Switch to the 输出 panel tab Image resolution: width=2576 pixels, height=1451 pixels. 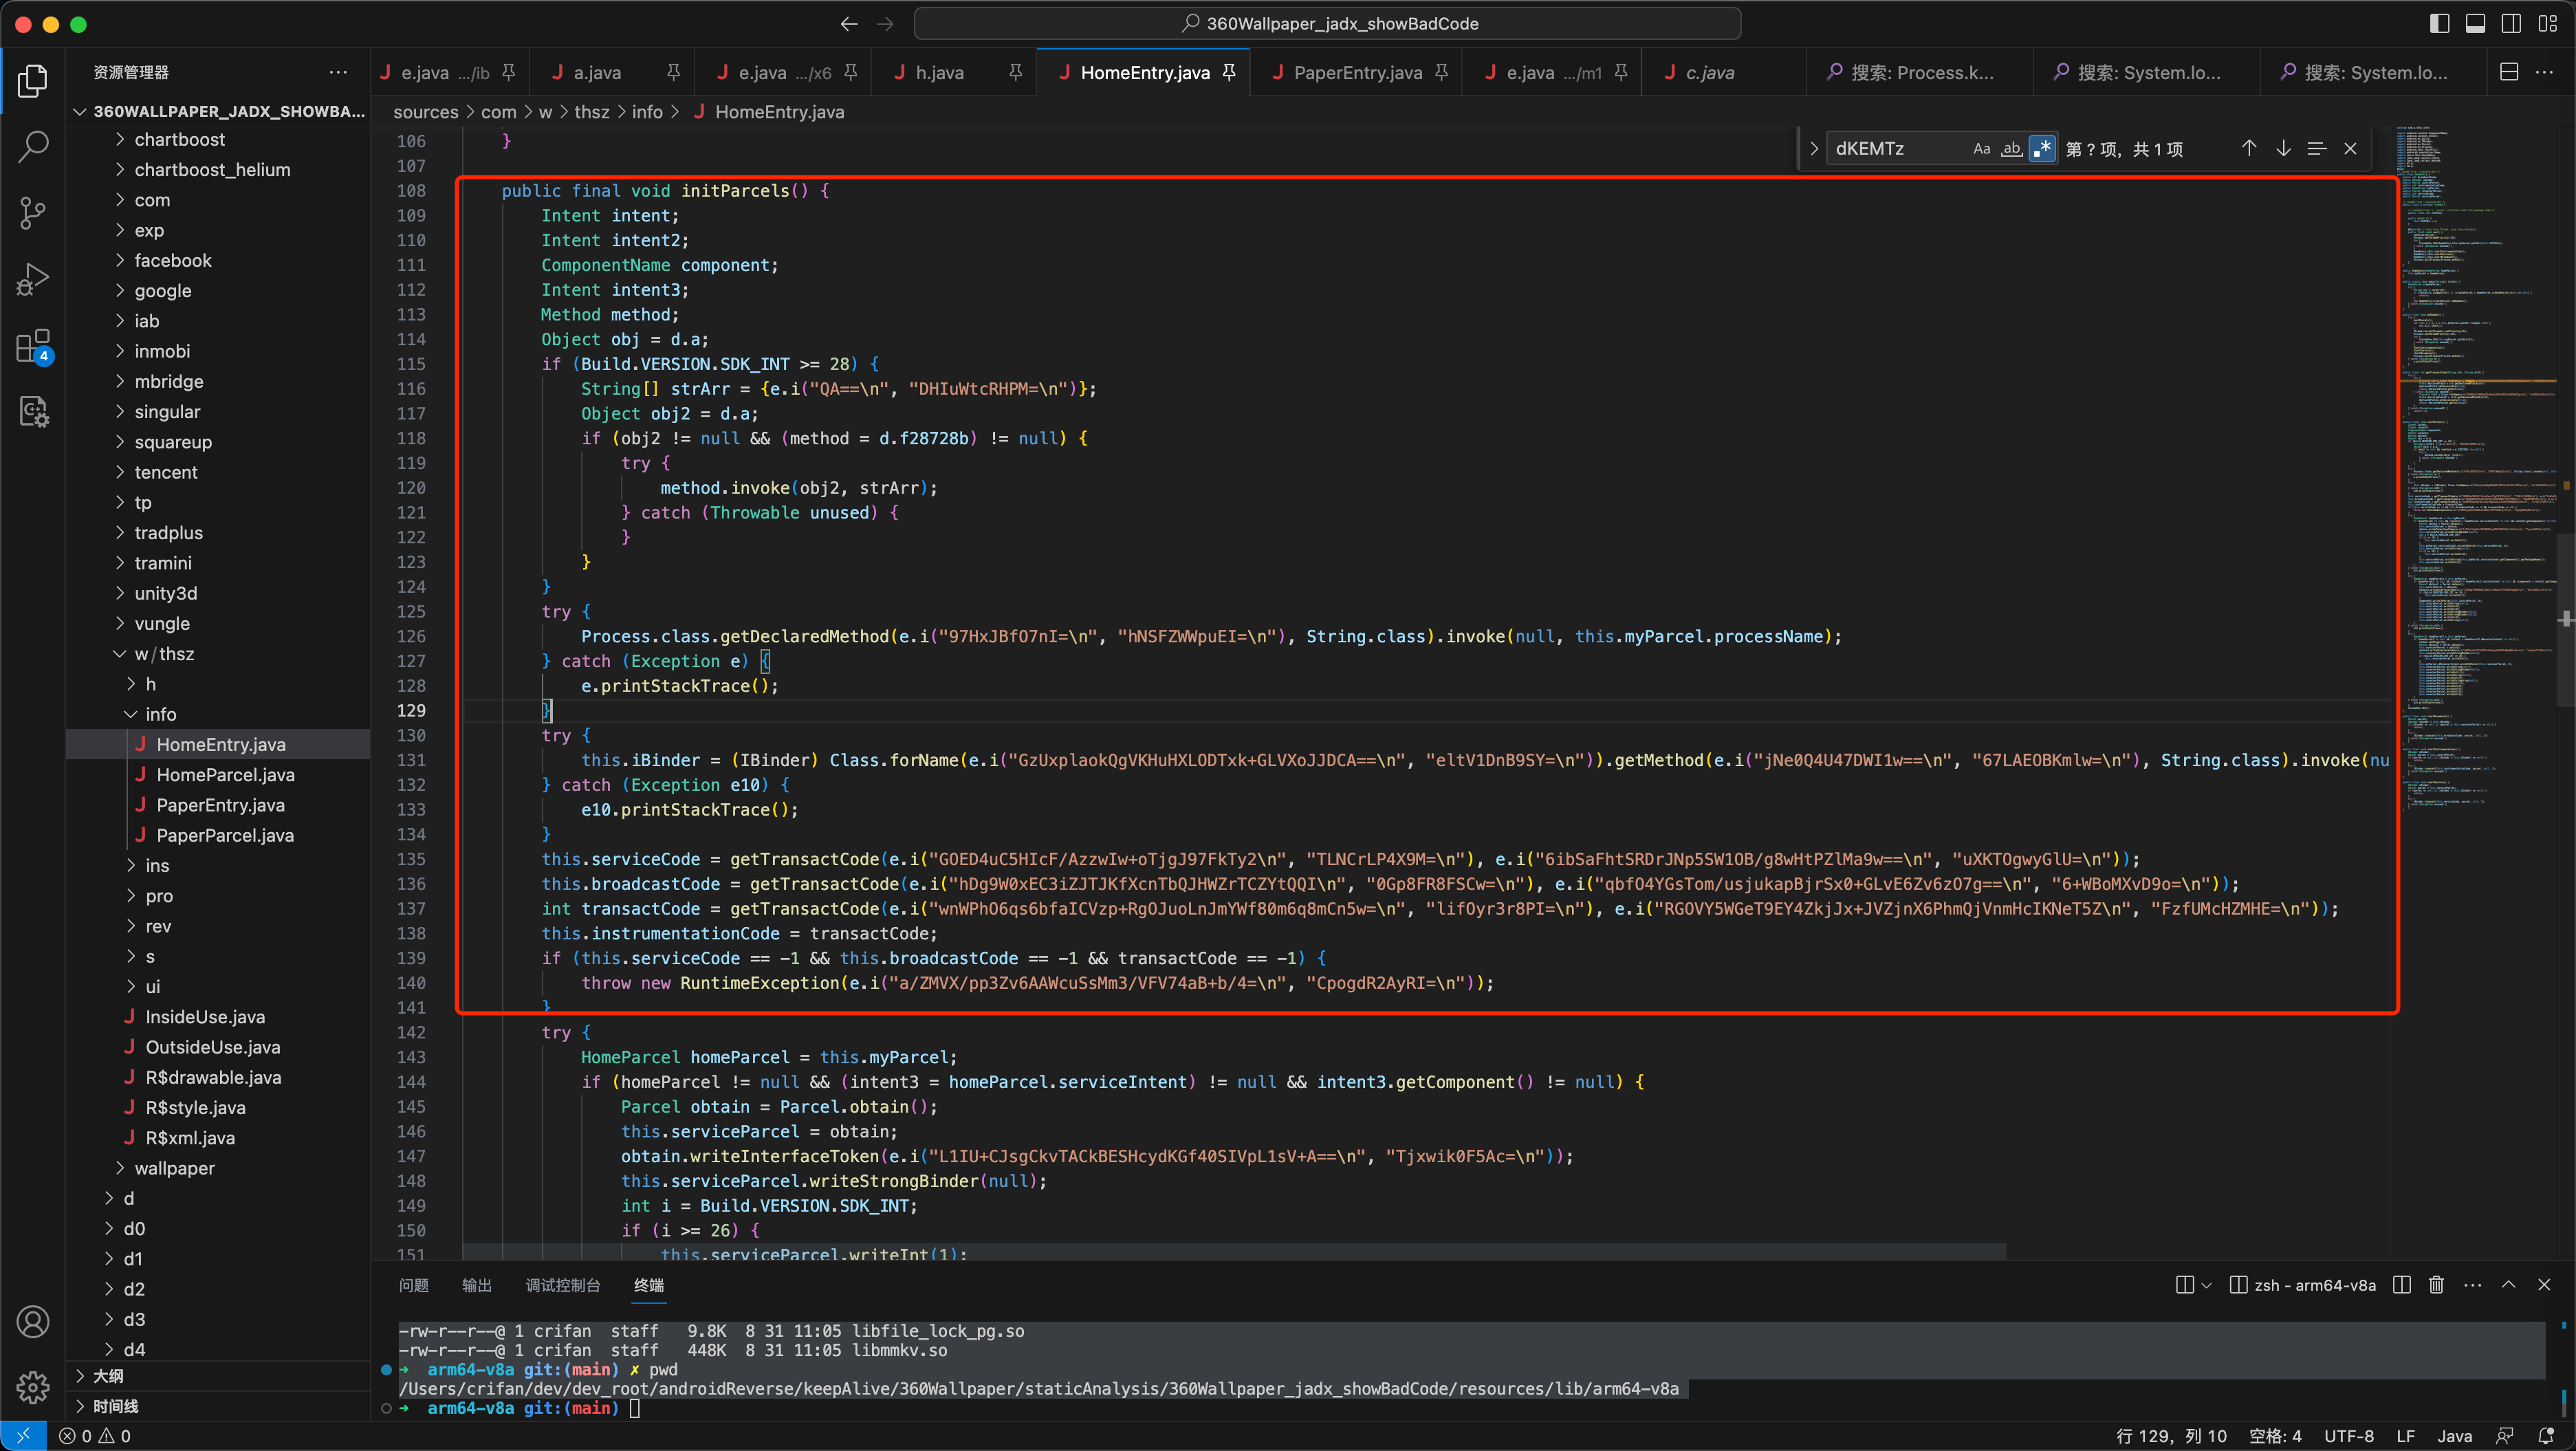pos(476,1285)
